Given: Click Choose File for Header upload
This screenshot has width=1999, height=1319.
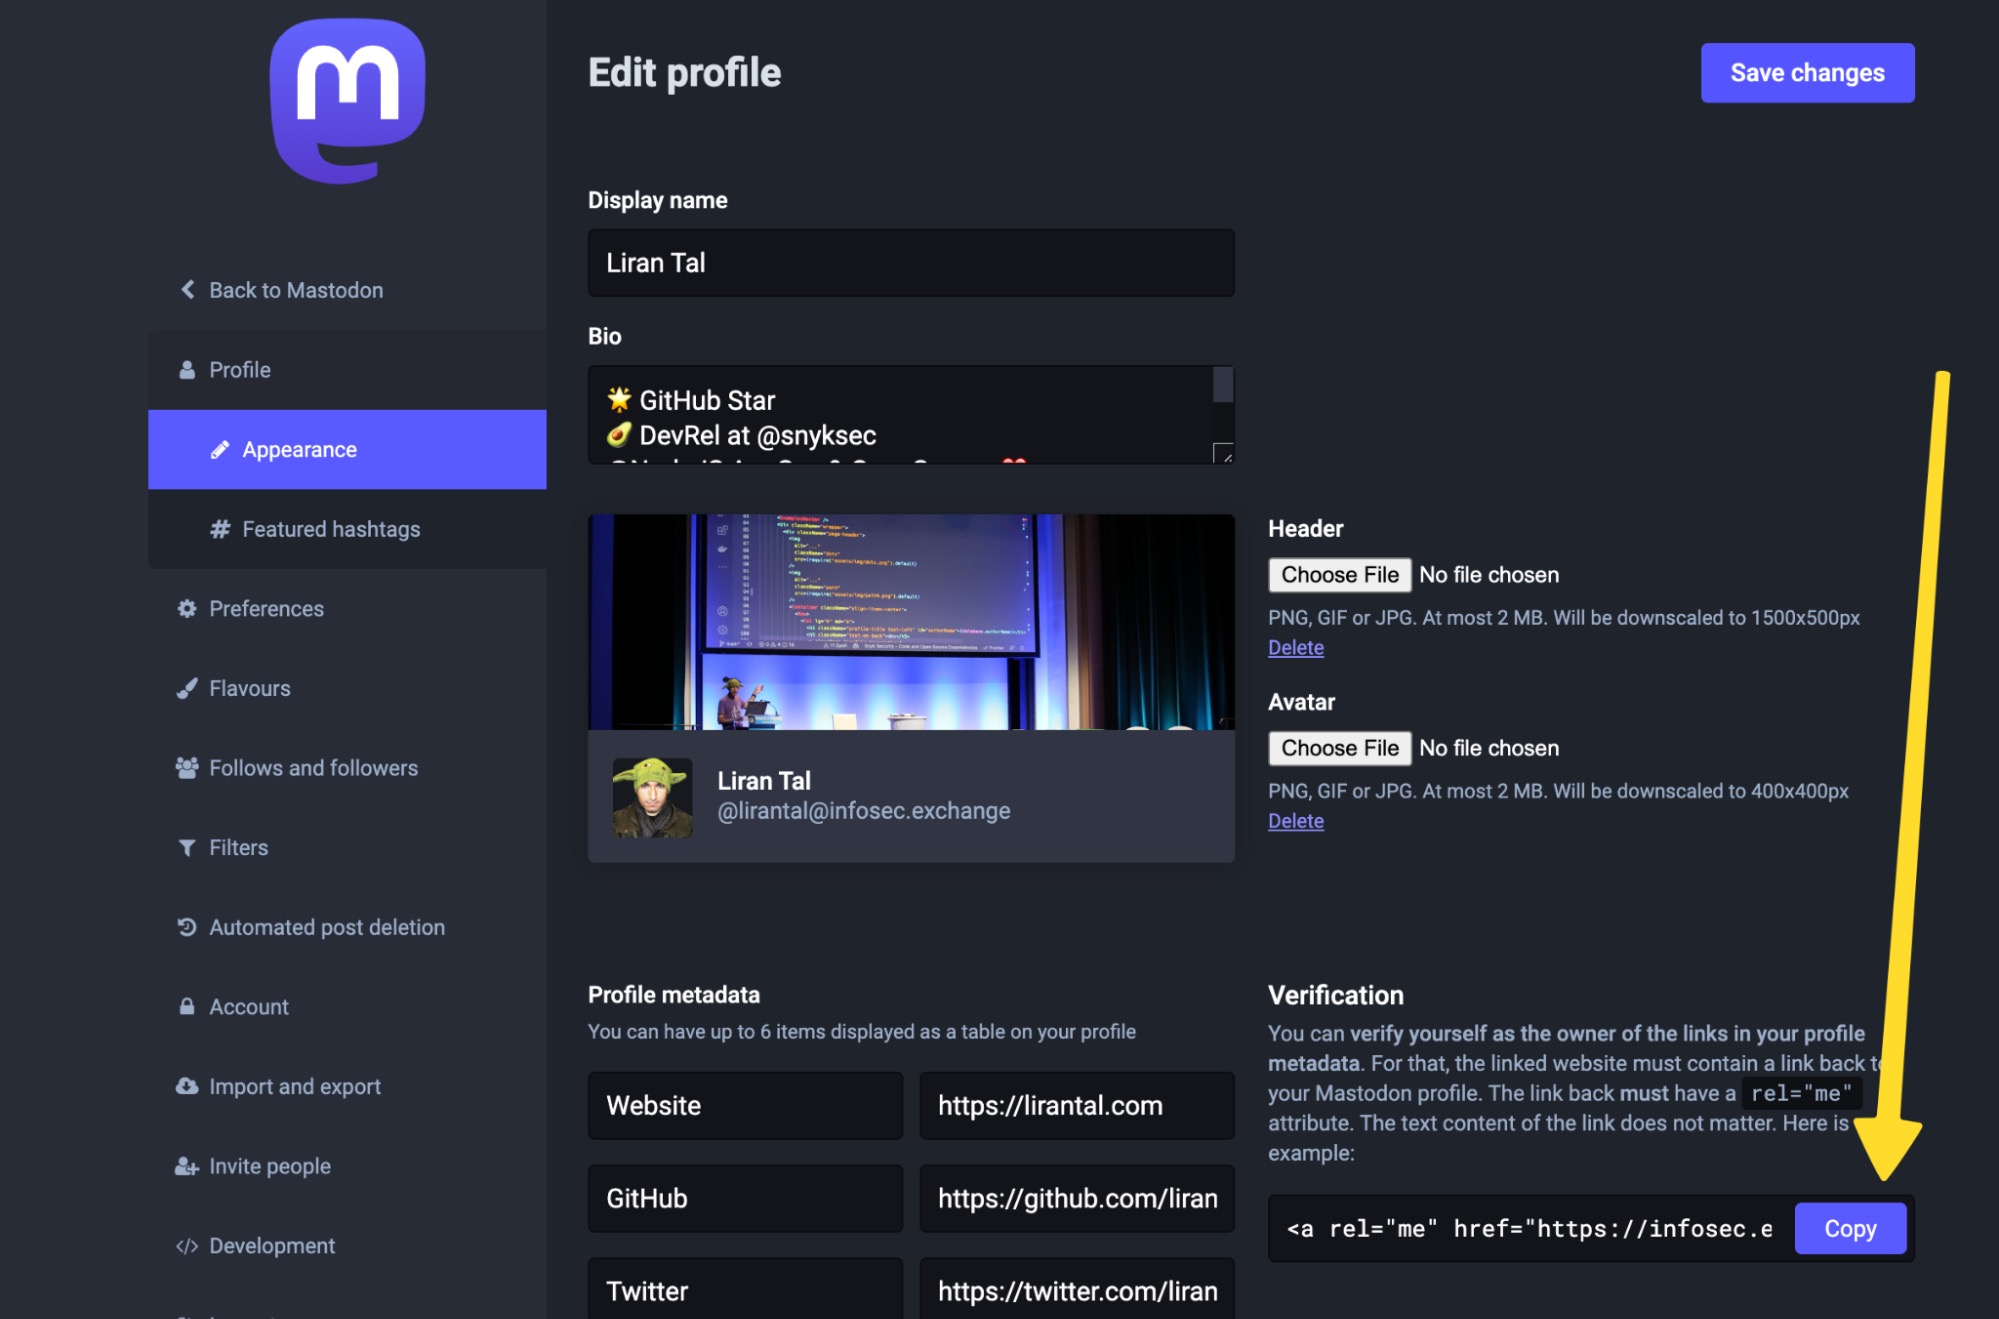Looking at the screenshot, I should [1338, 573].
